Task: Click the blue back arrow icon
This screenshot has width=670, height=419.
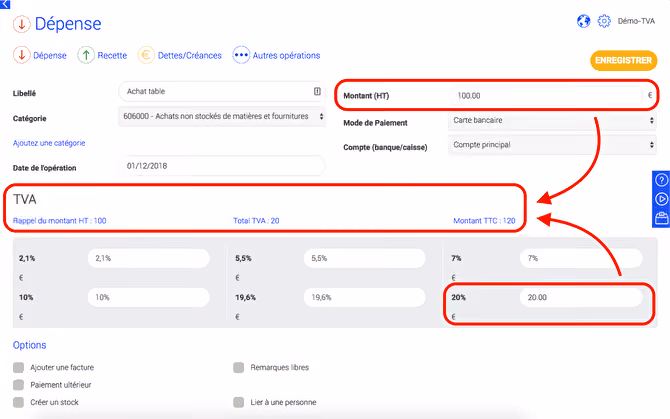Action: (x=5, y=4)
